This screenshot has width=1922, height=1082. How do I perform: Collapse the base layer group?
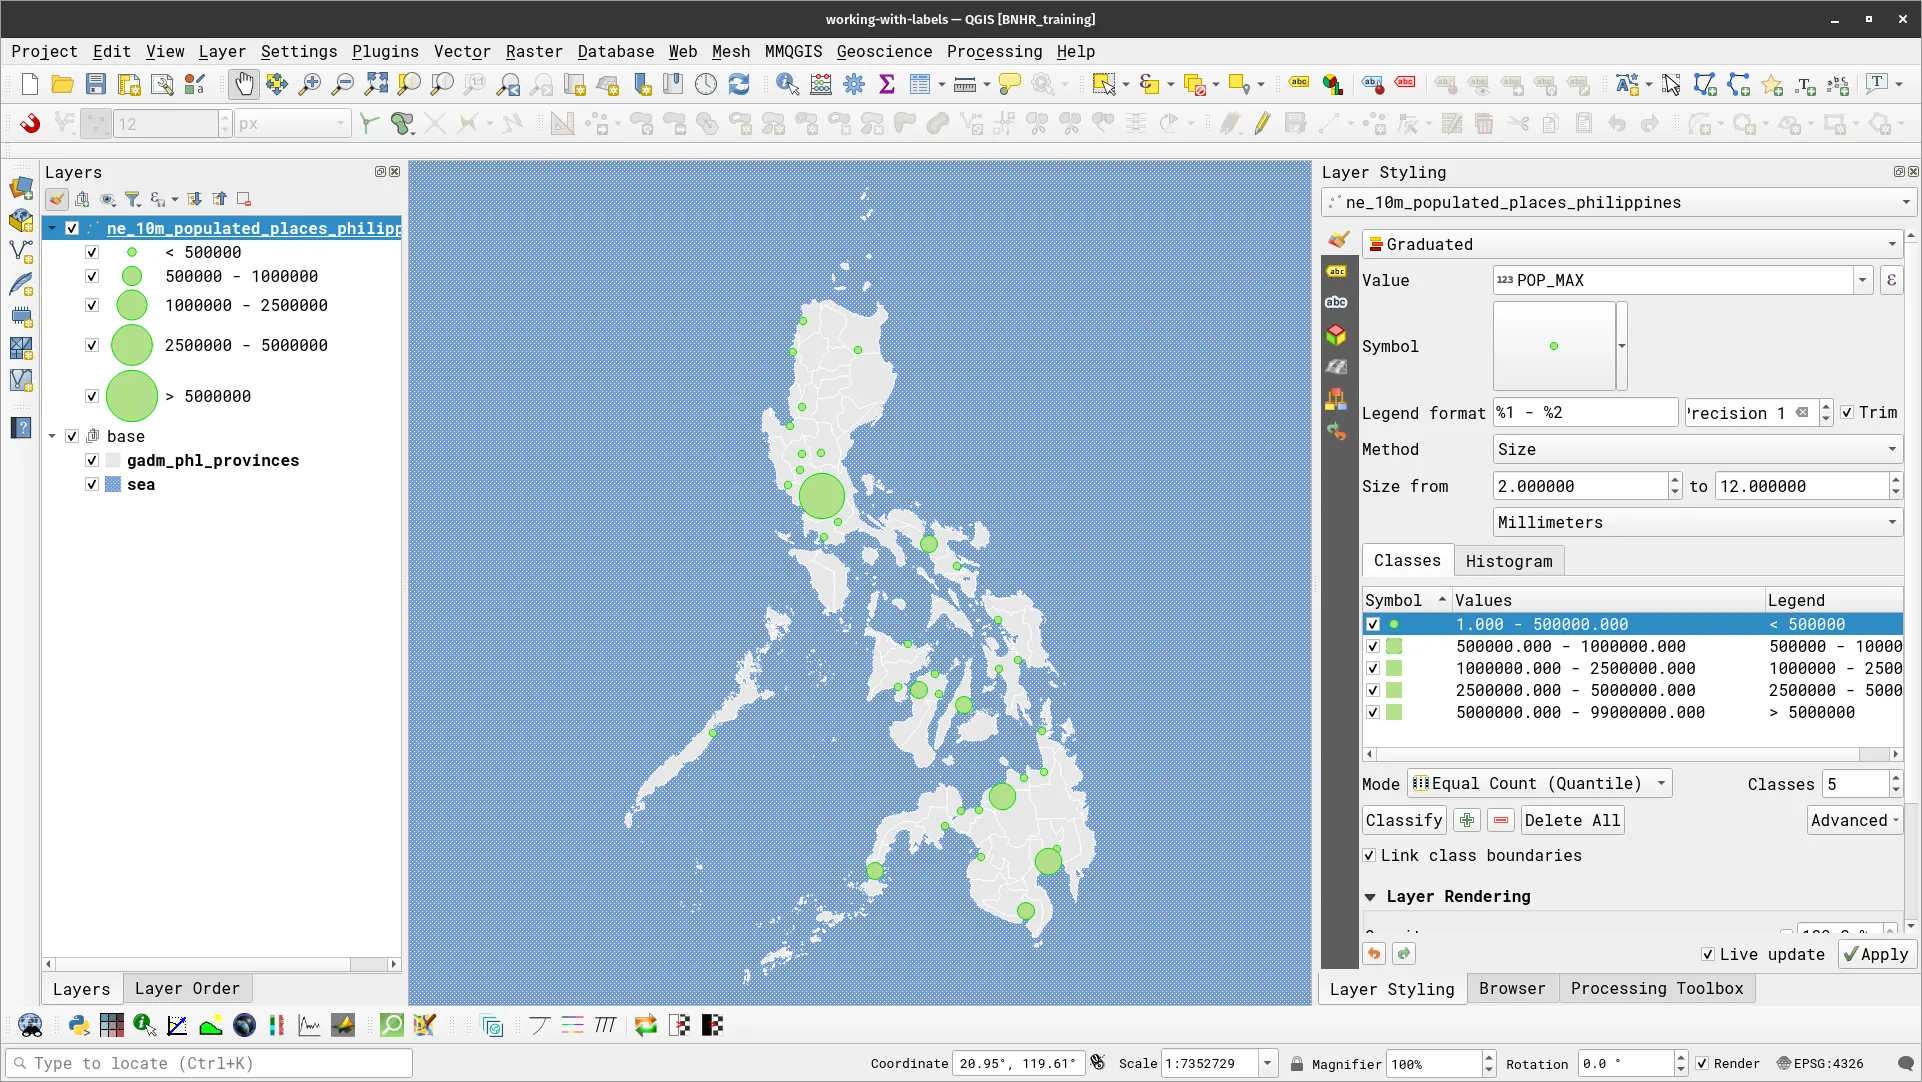[52, 435]
